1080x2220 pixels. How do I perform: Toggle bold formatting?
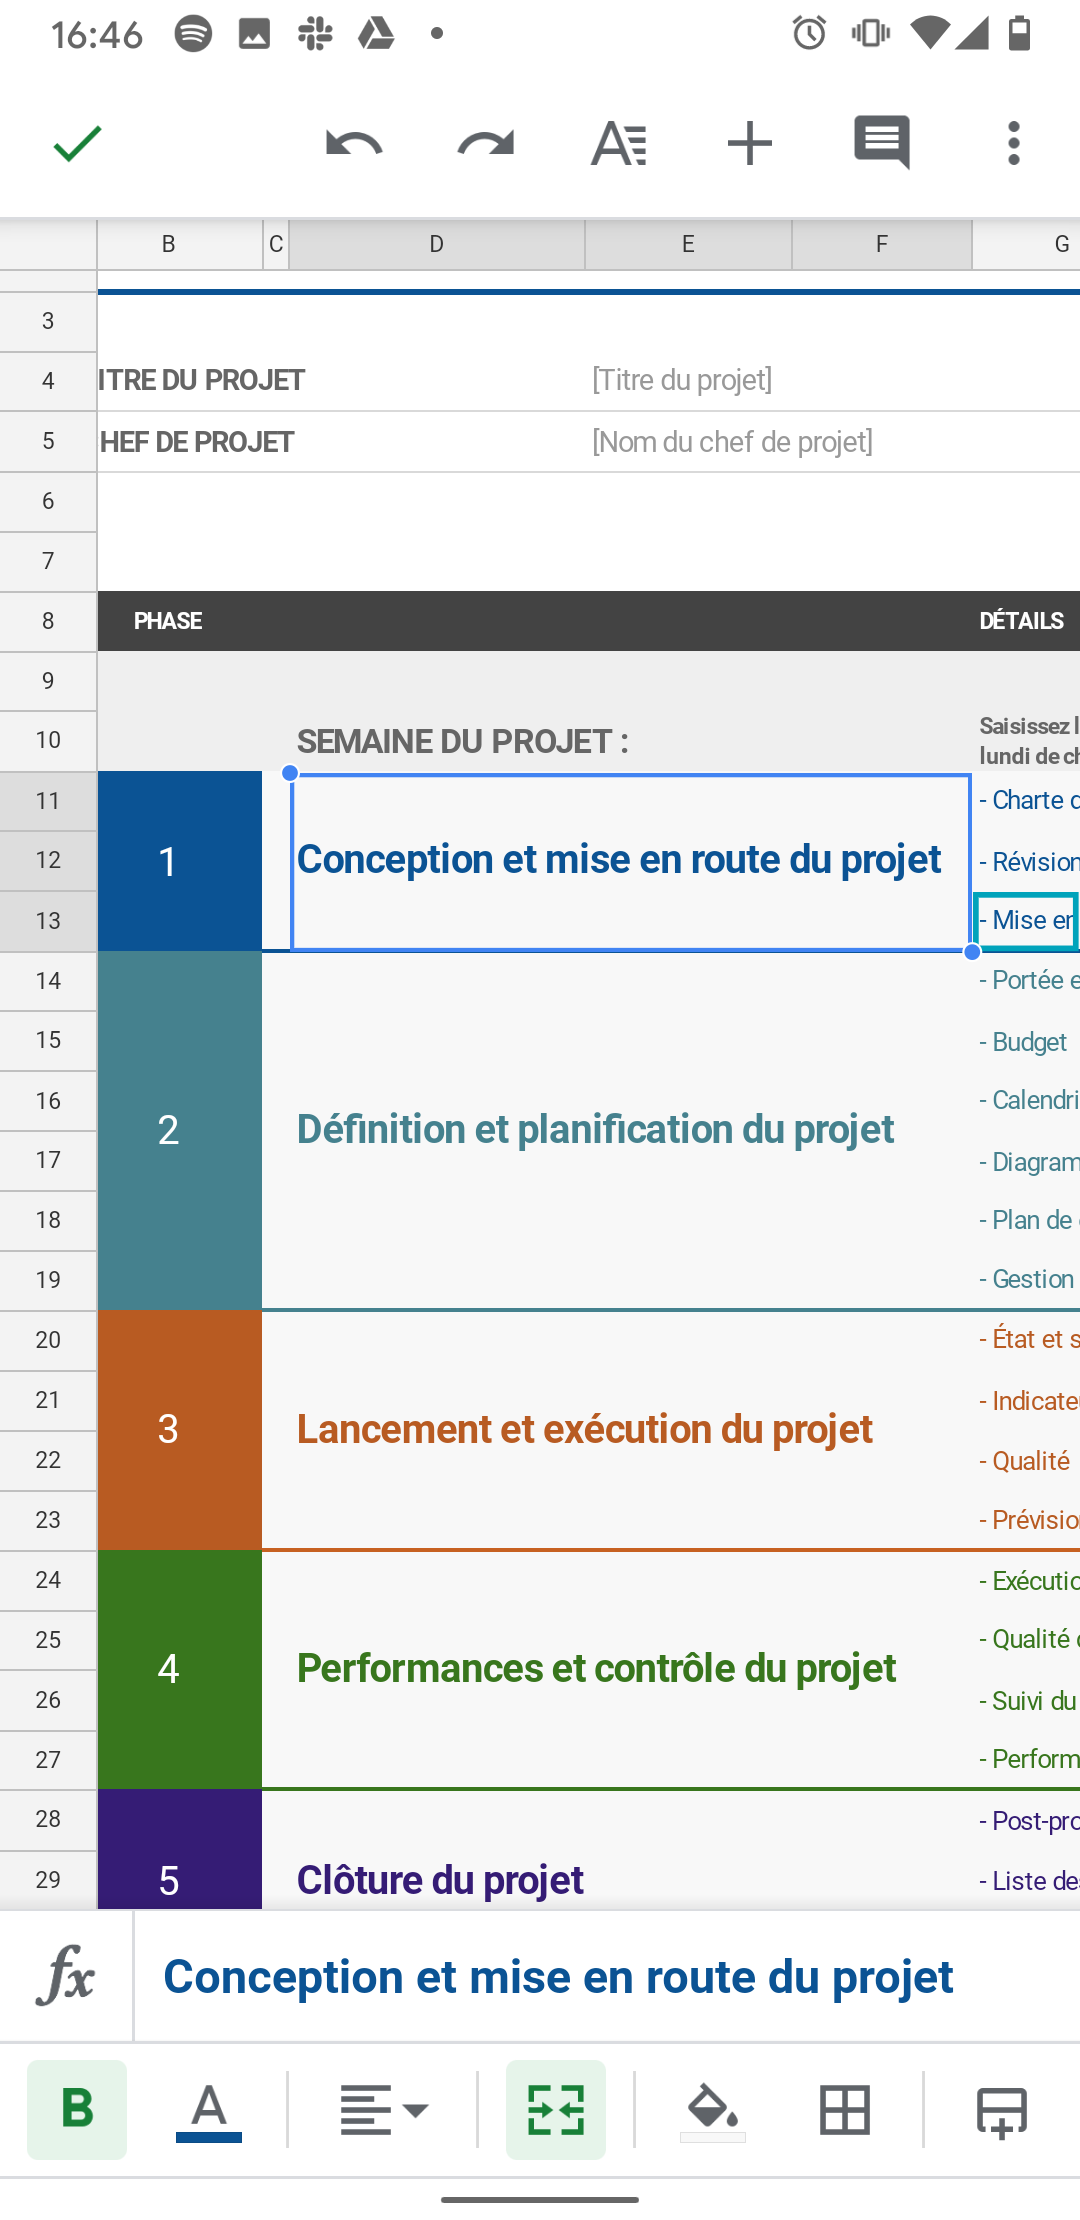pyautogui.click(x=77, y=2109)
